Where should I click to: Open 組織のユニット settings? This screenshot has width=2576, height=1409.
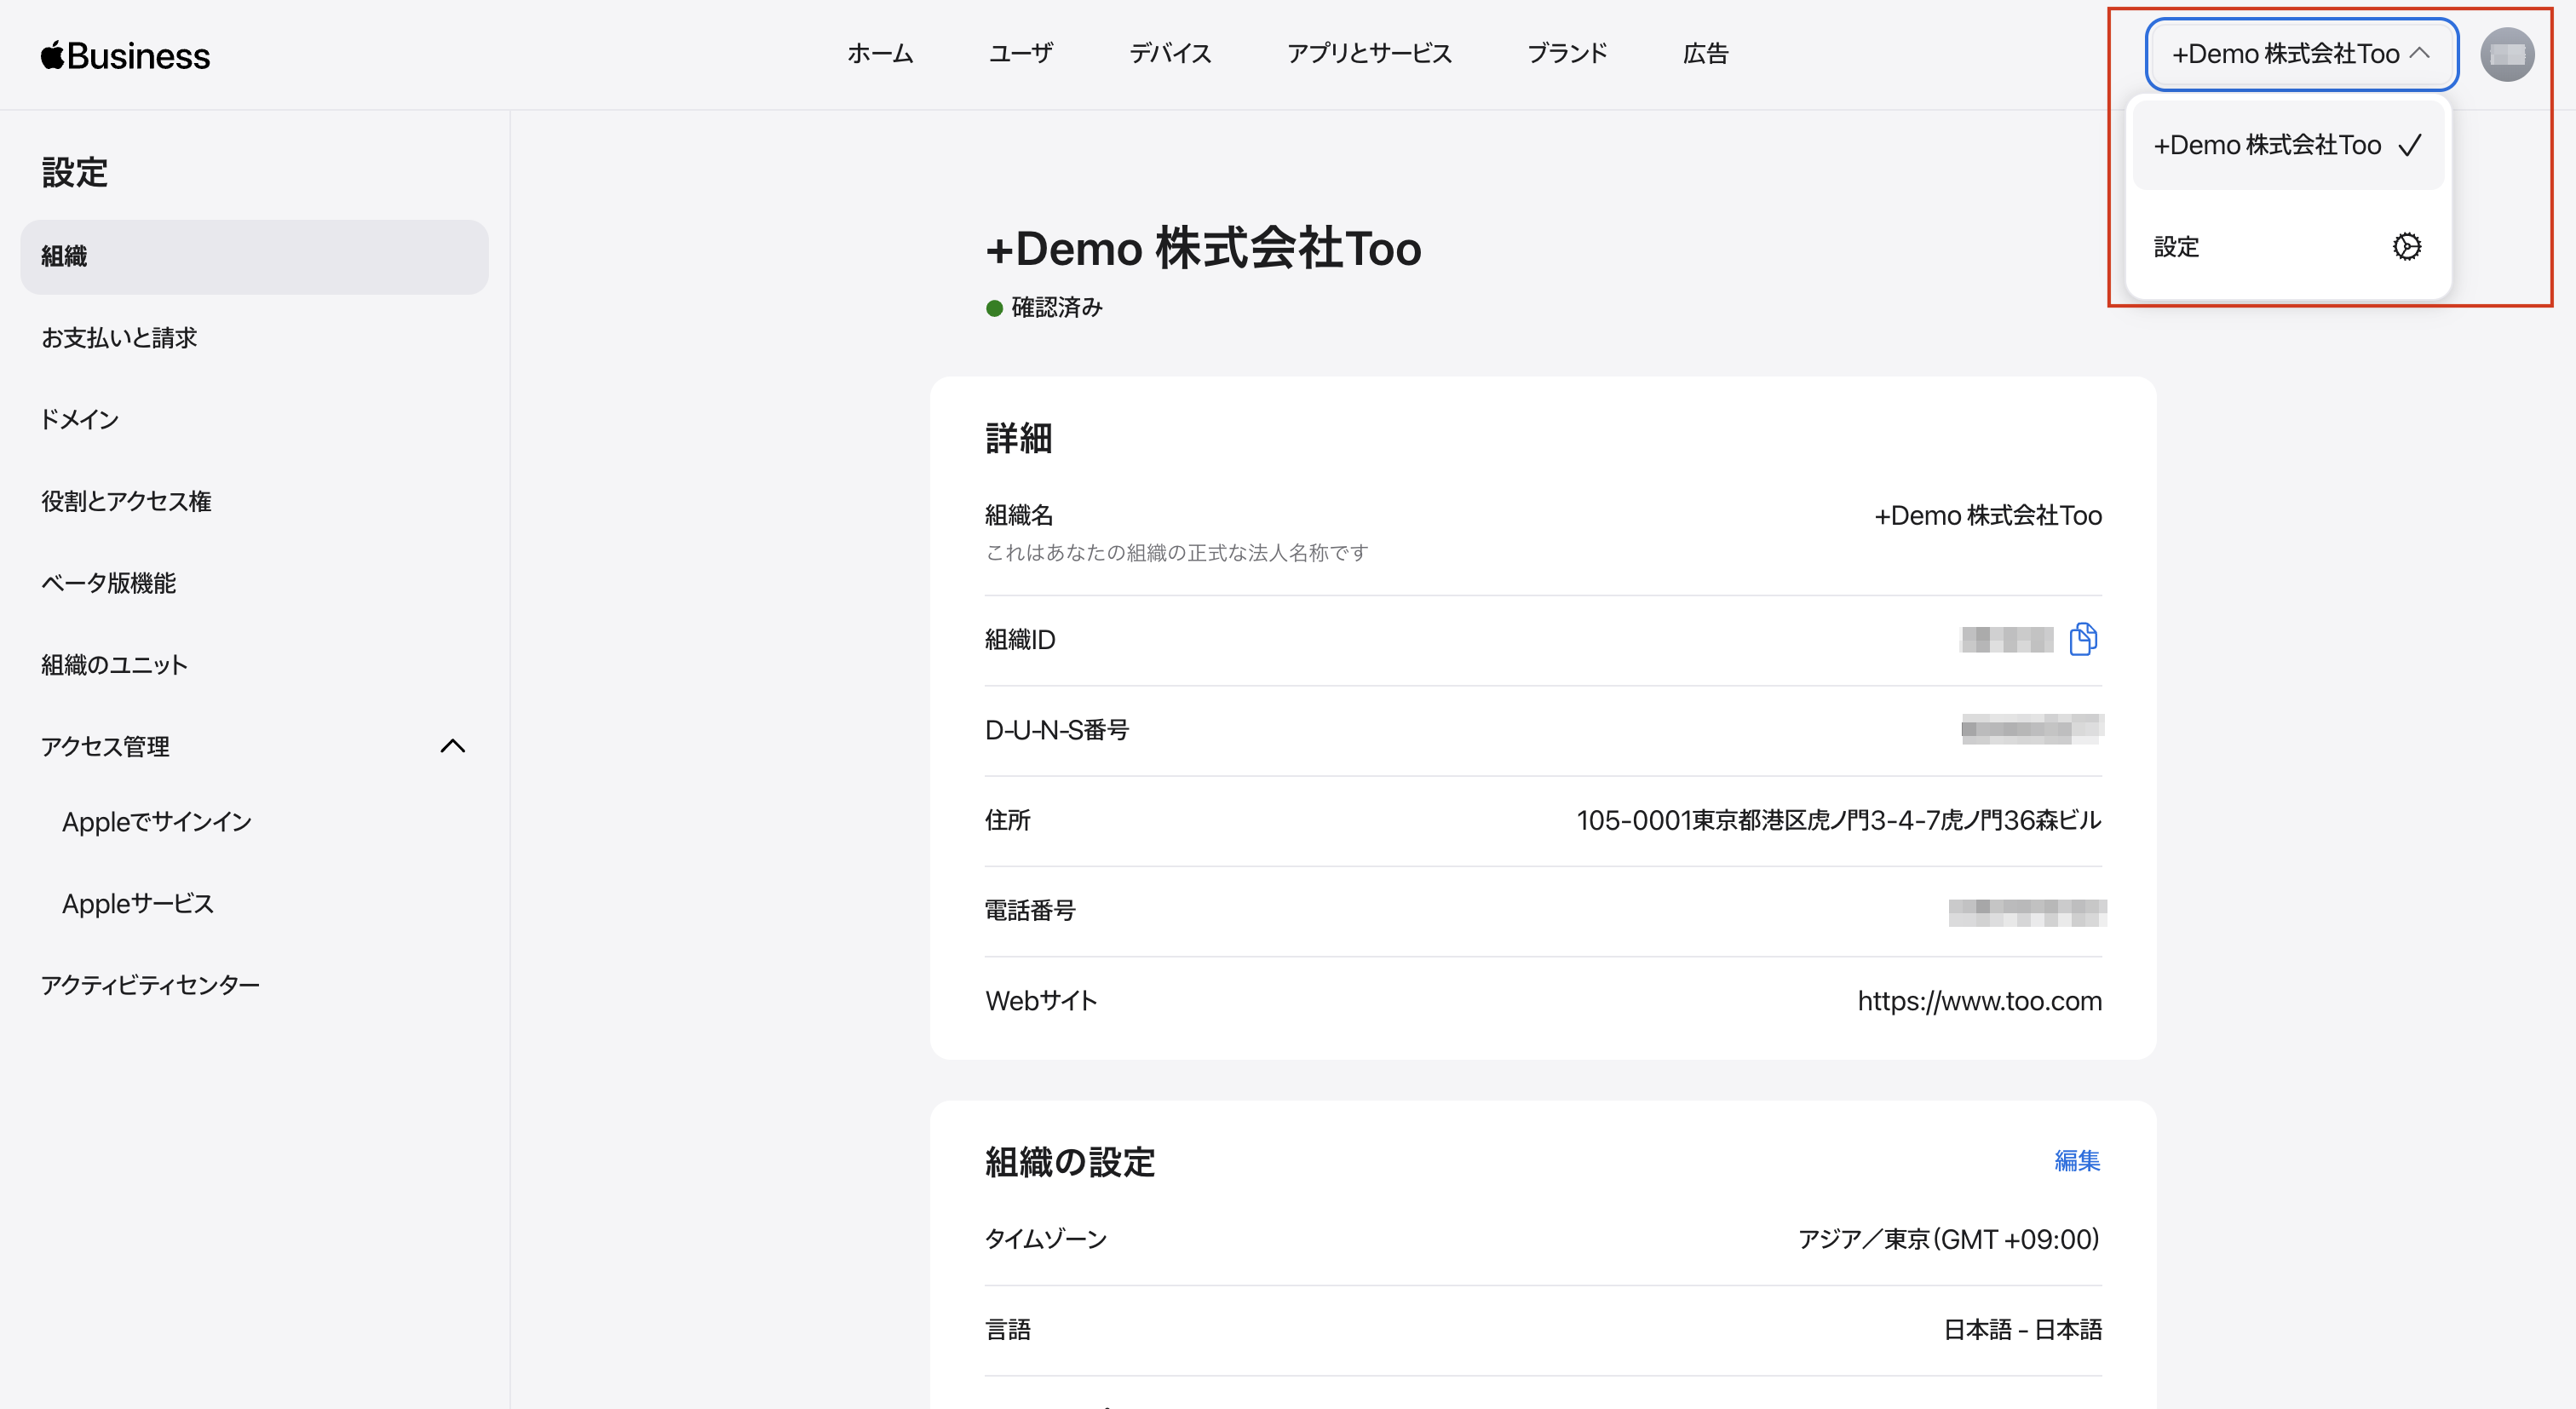[x=254, y=665]
